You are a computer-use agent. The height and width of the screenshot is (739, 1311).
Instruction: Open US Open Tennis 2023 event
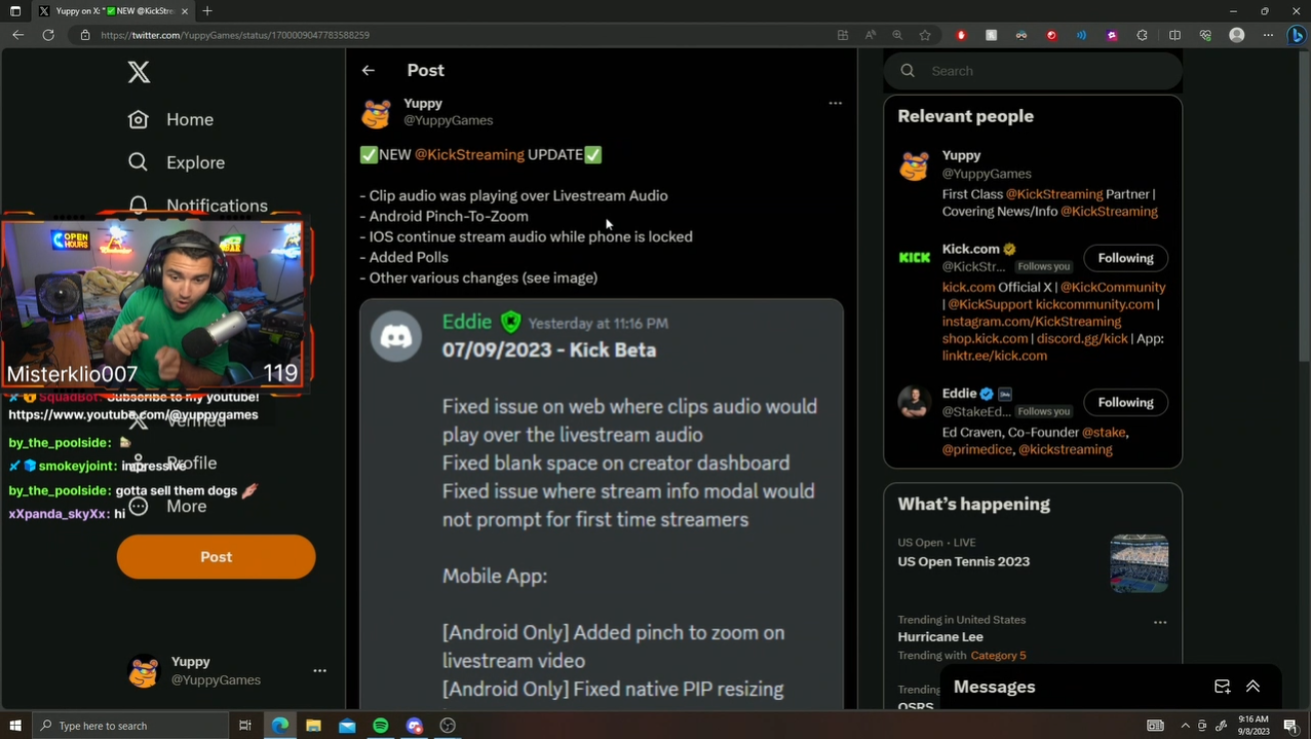tap(963, 561)
